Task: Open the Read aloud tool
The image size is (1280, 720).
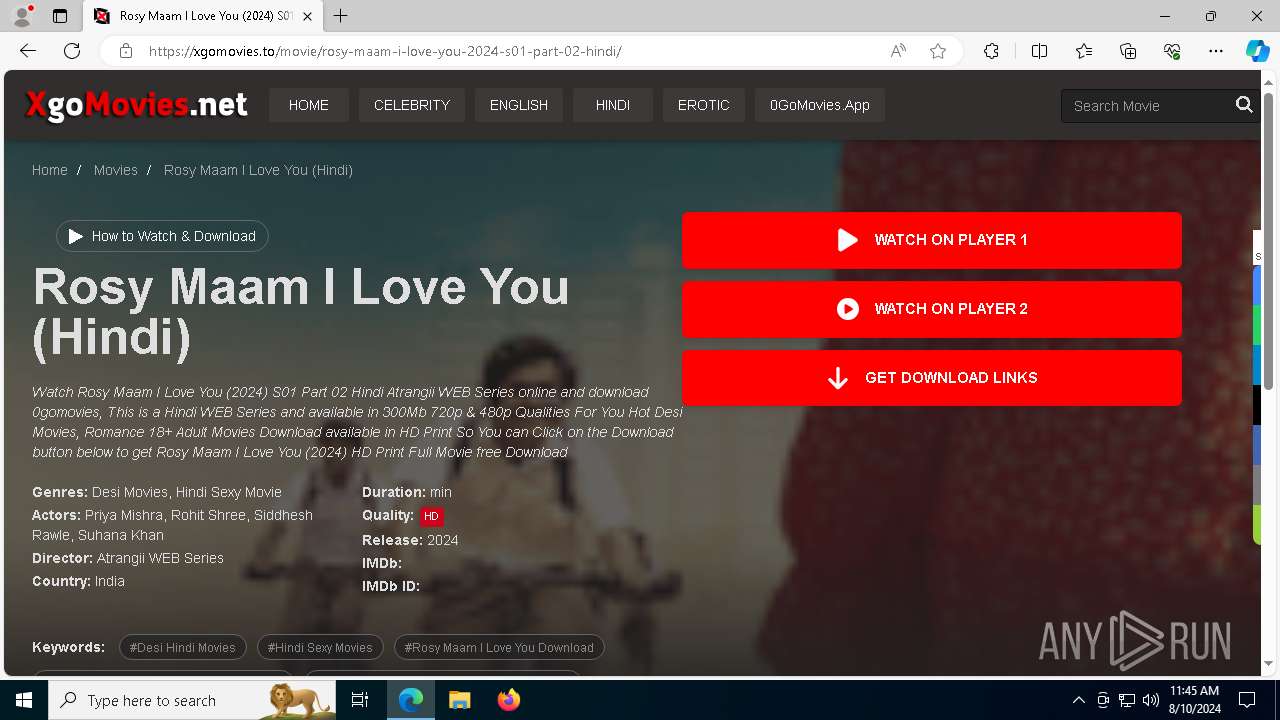Action: click(898, 51)
